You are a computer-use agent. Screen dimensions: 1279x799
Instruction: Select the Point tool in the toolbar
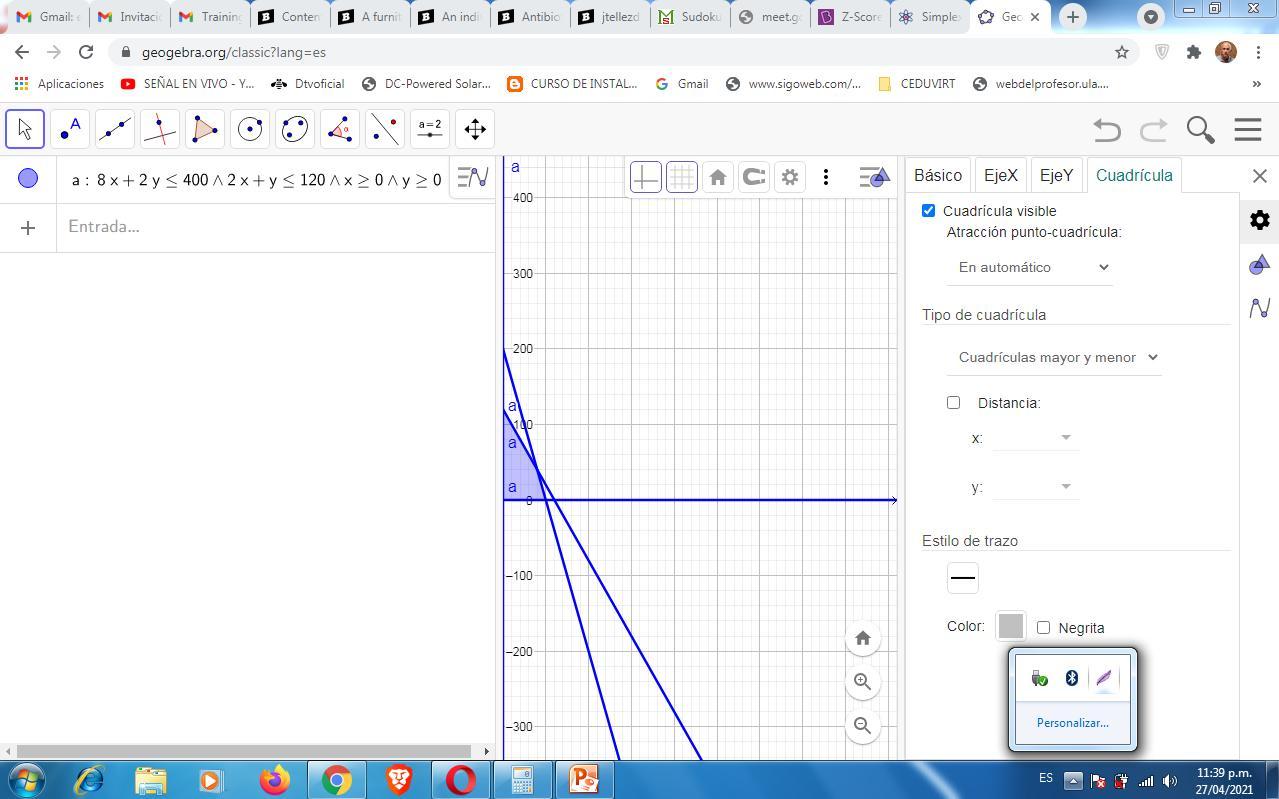click(70, 129)
